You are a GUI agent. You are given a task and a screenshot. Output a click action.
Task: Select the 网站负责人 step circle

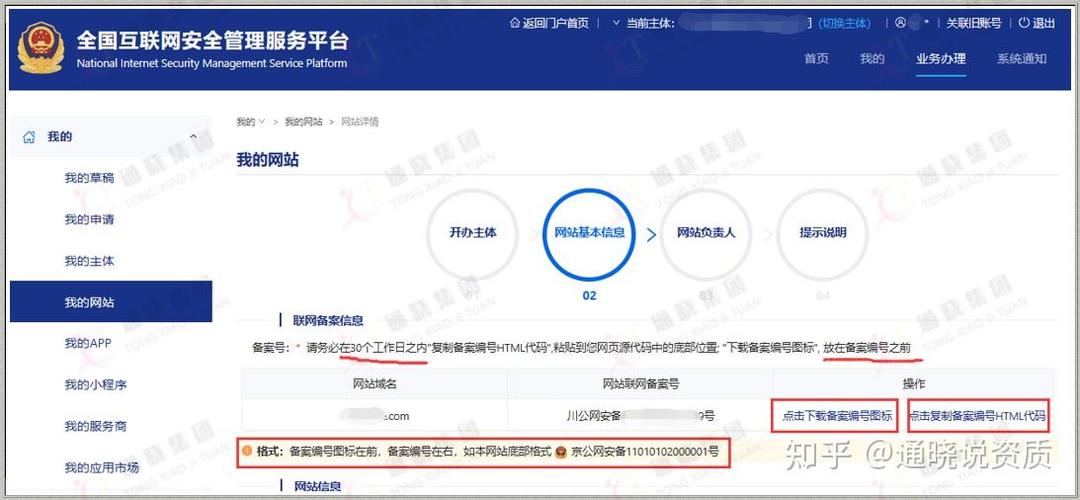coord(706,234)
